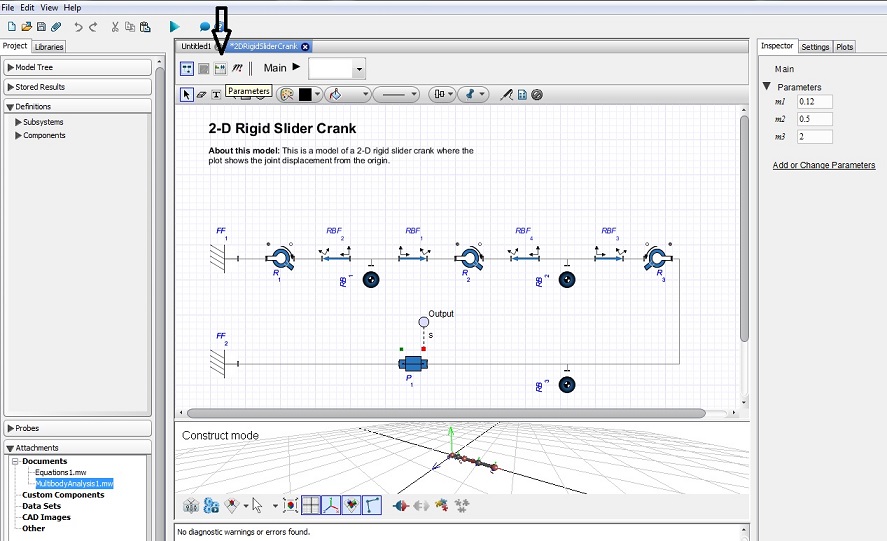887x541 pixels.
Task: Click Add or Change Parameters link
Action: coord(823,165)
